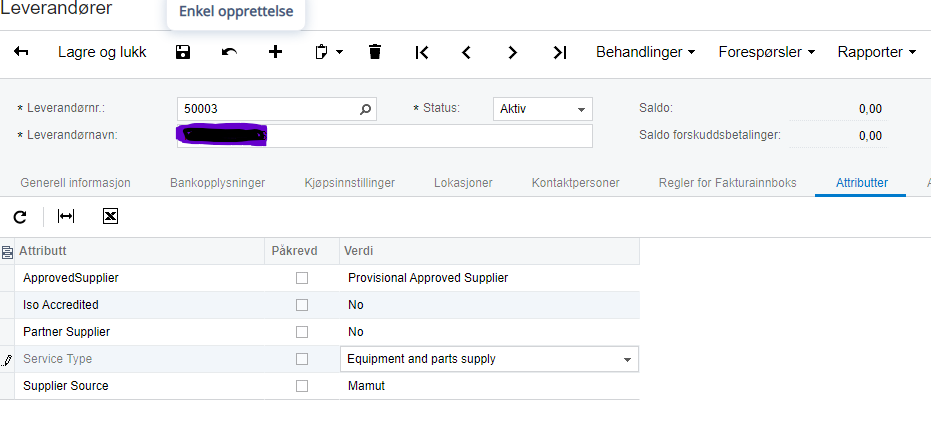
Task: Click the search magnifier in Leverandørnr. field
Action: point(365,109)
